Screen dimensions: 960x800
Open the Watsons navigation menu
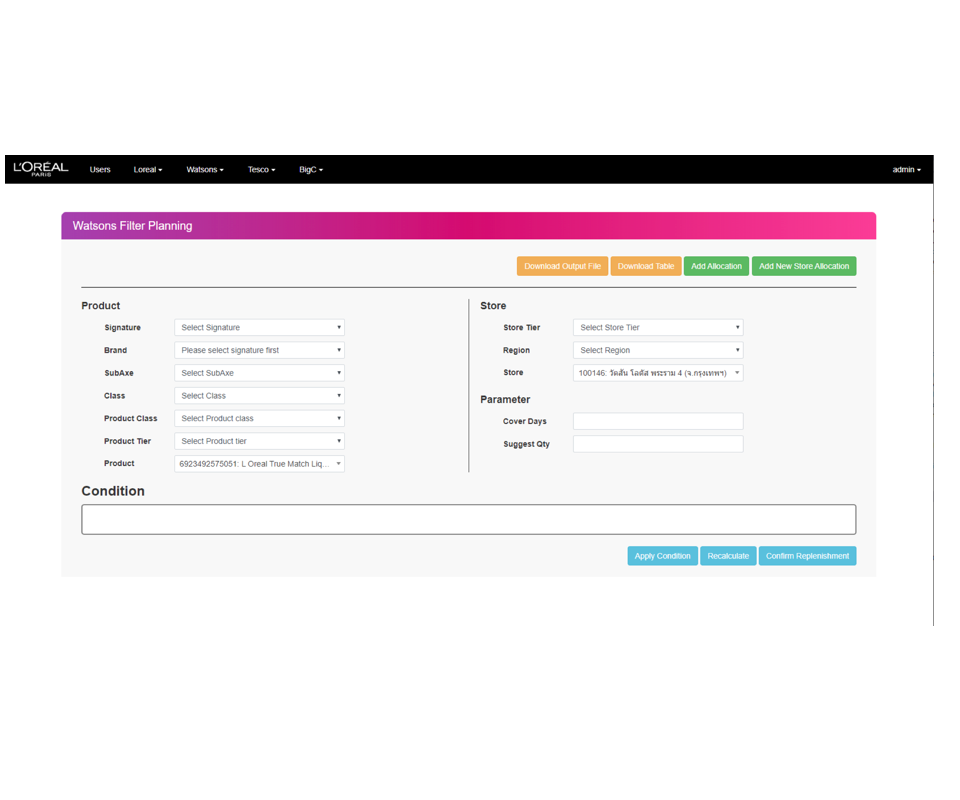pos(205,170)
